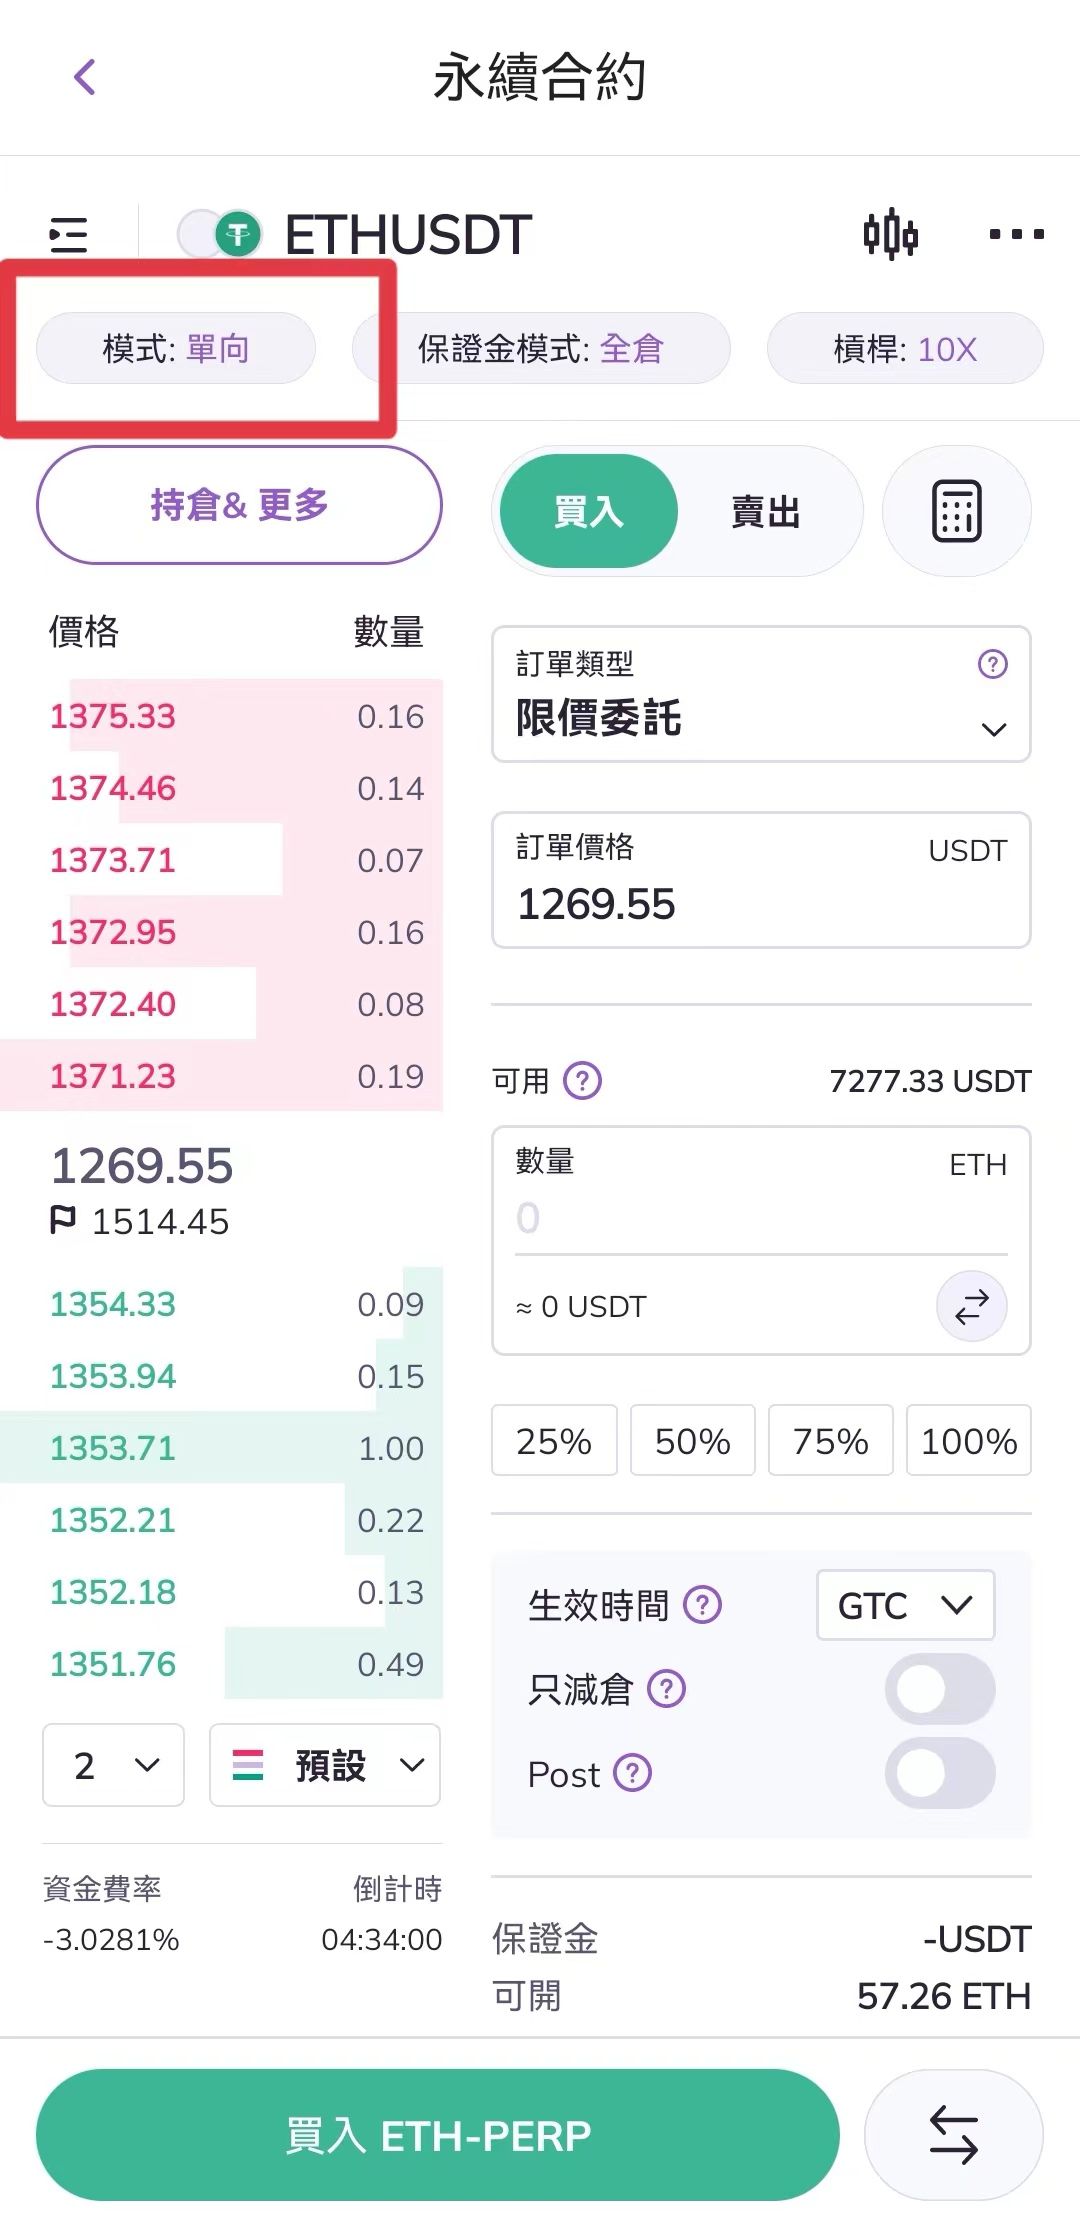Open the candlestick chart icon
1080x2231 pixels.
(890, 235)
